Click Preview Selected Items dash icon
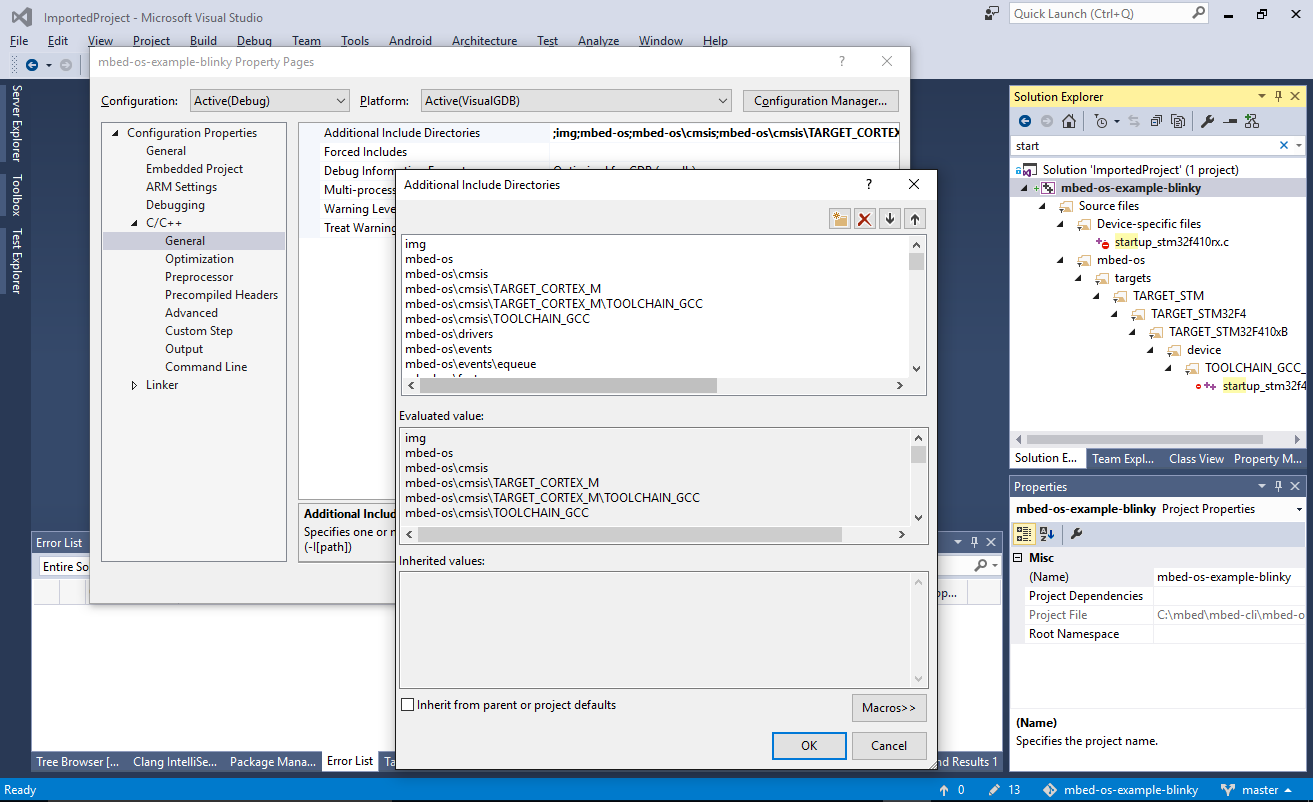1313x802 pixels. 1229,121
